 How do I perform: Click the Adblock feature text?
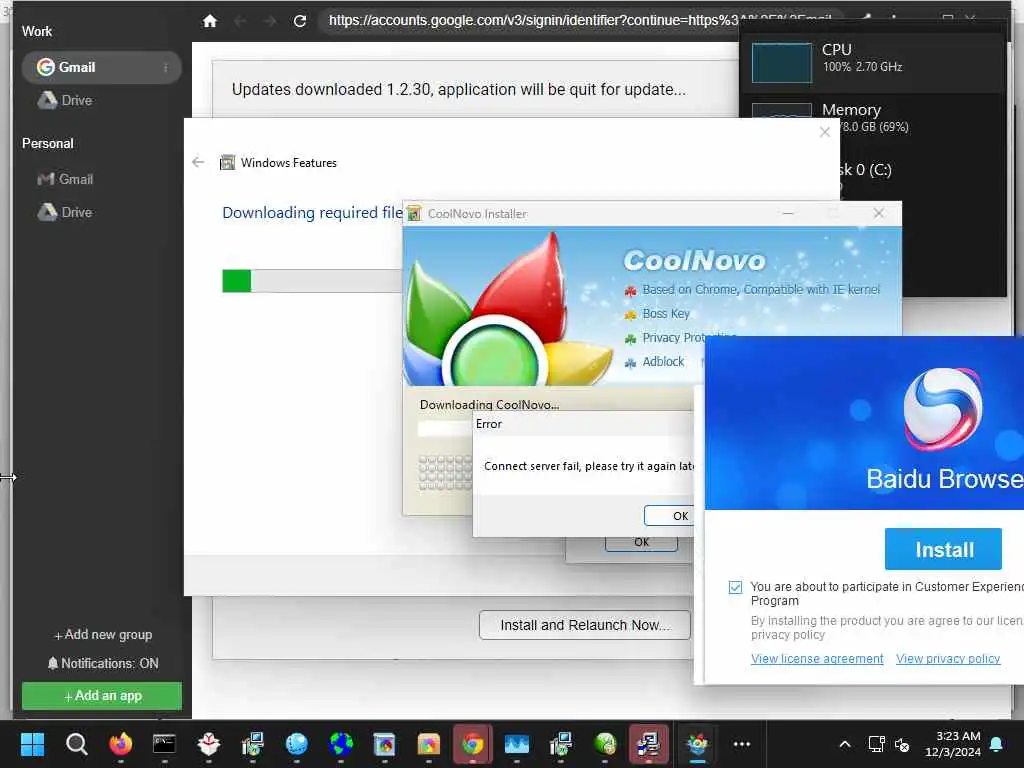[x=663, y=362]
